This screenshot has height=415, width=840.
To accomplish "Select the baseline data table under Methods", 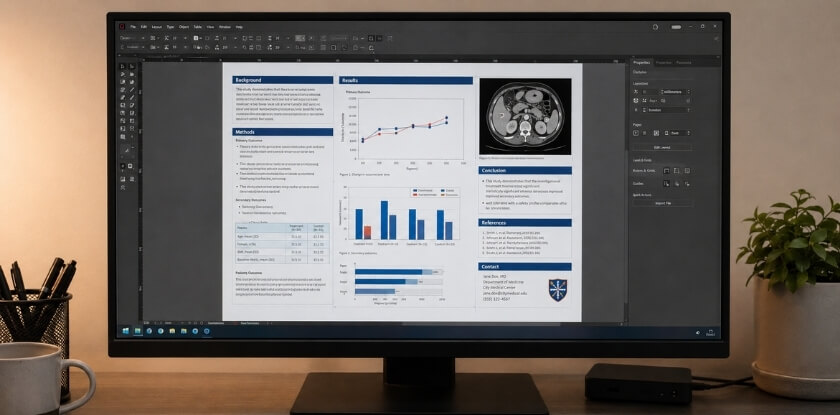I will pos(282,243).
